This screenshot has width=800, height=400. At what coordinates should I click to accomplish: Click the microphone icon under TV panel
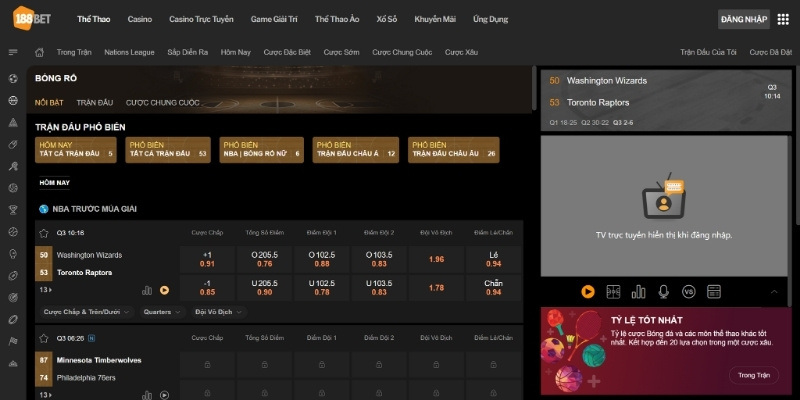pyautogui.click(x=662, y=291)
